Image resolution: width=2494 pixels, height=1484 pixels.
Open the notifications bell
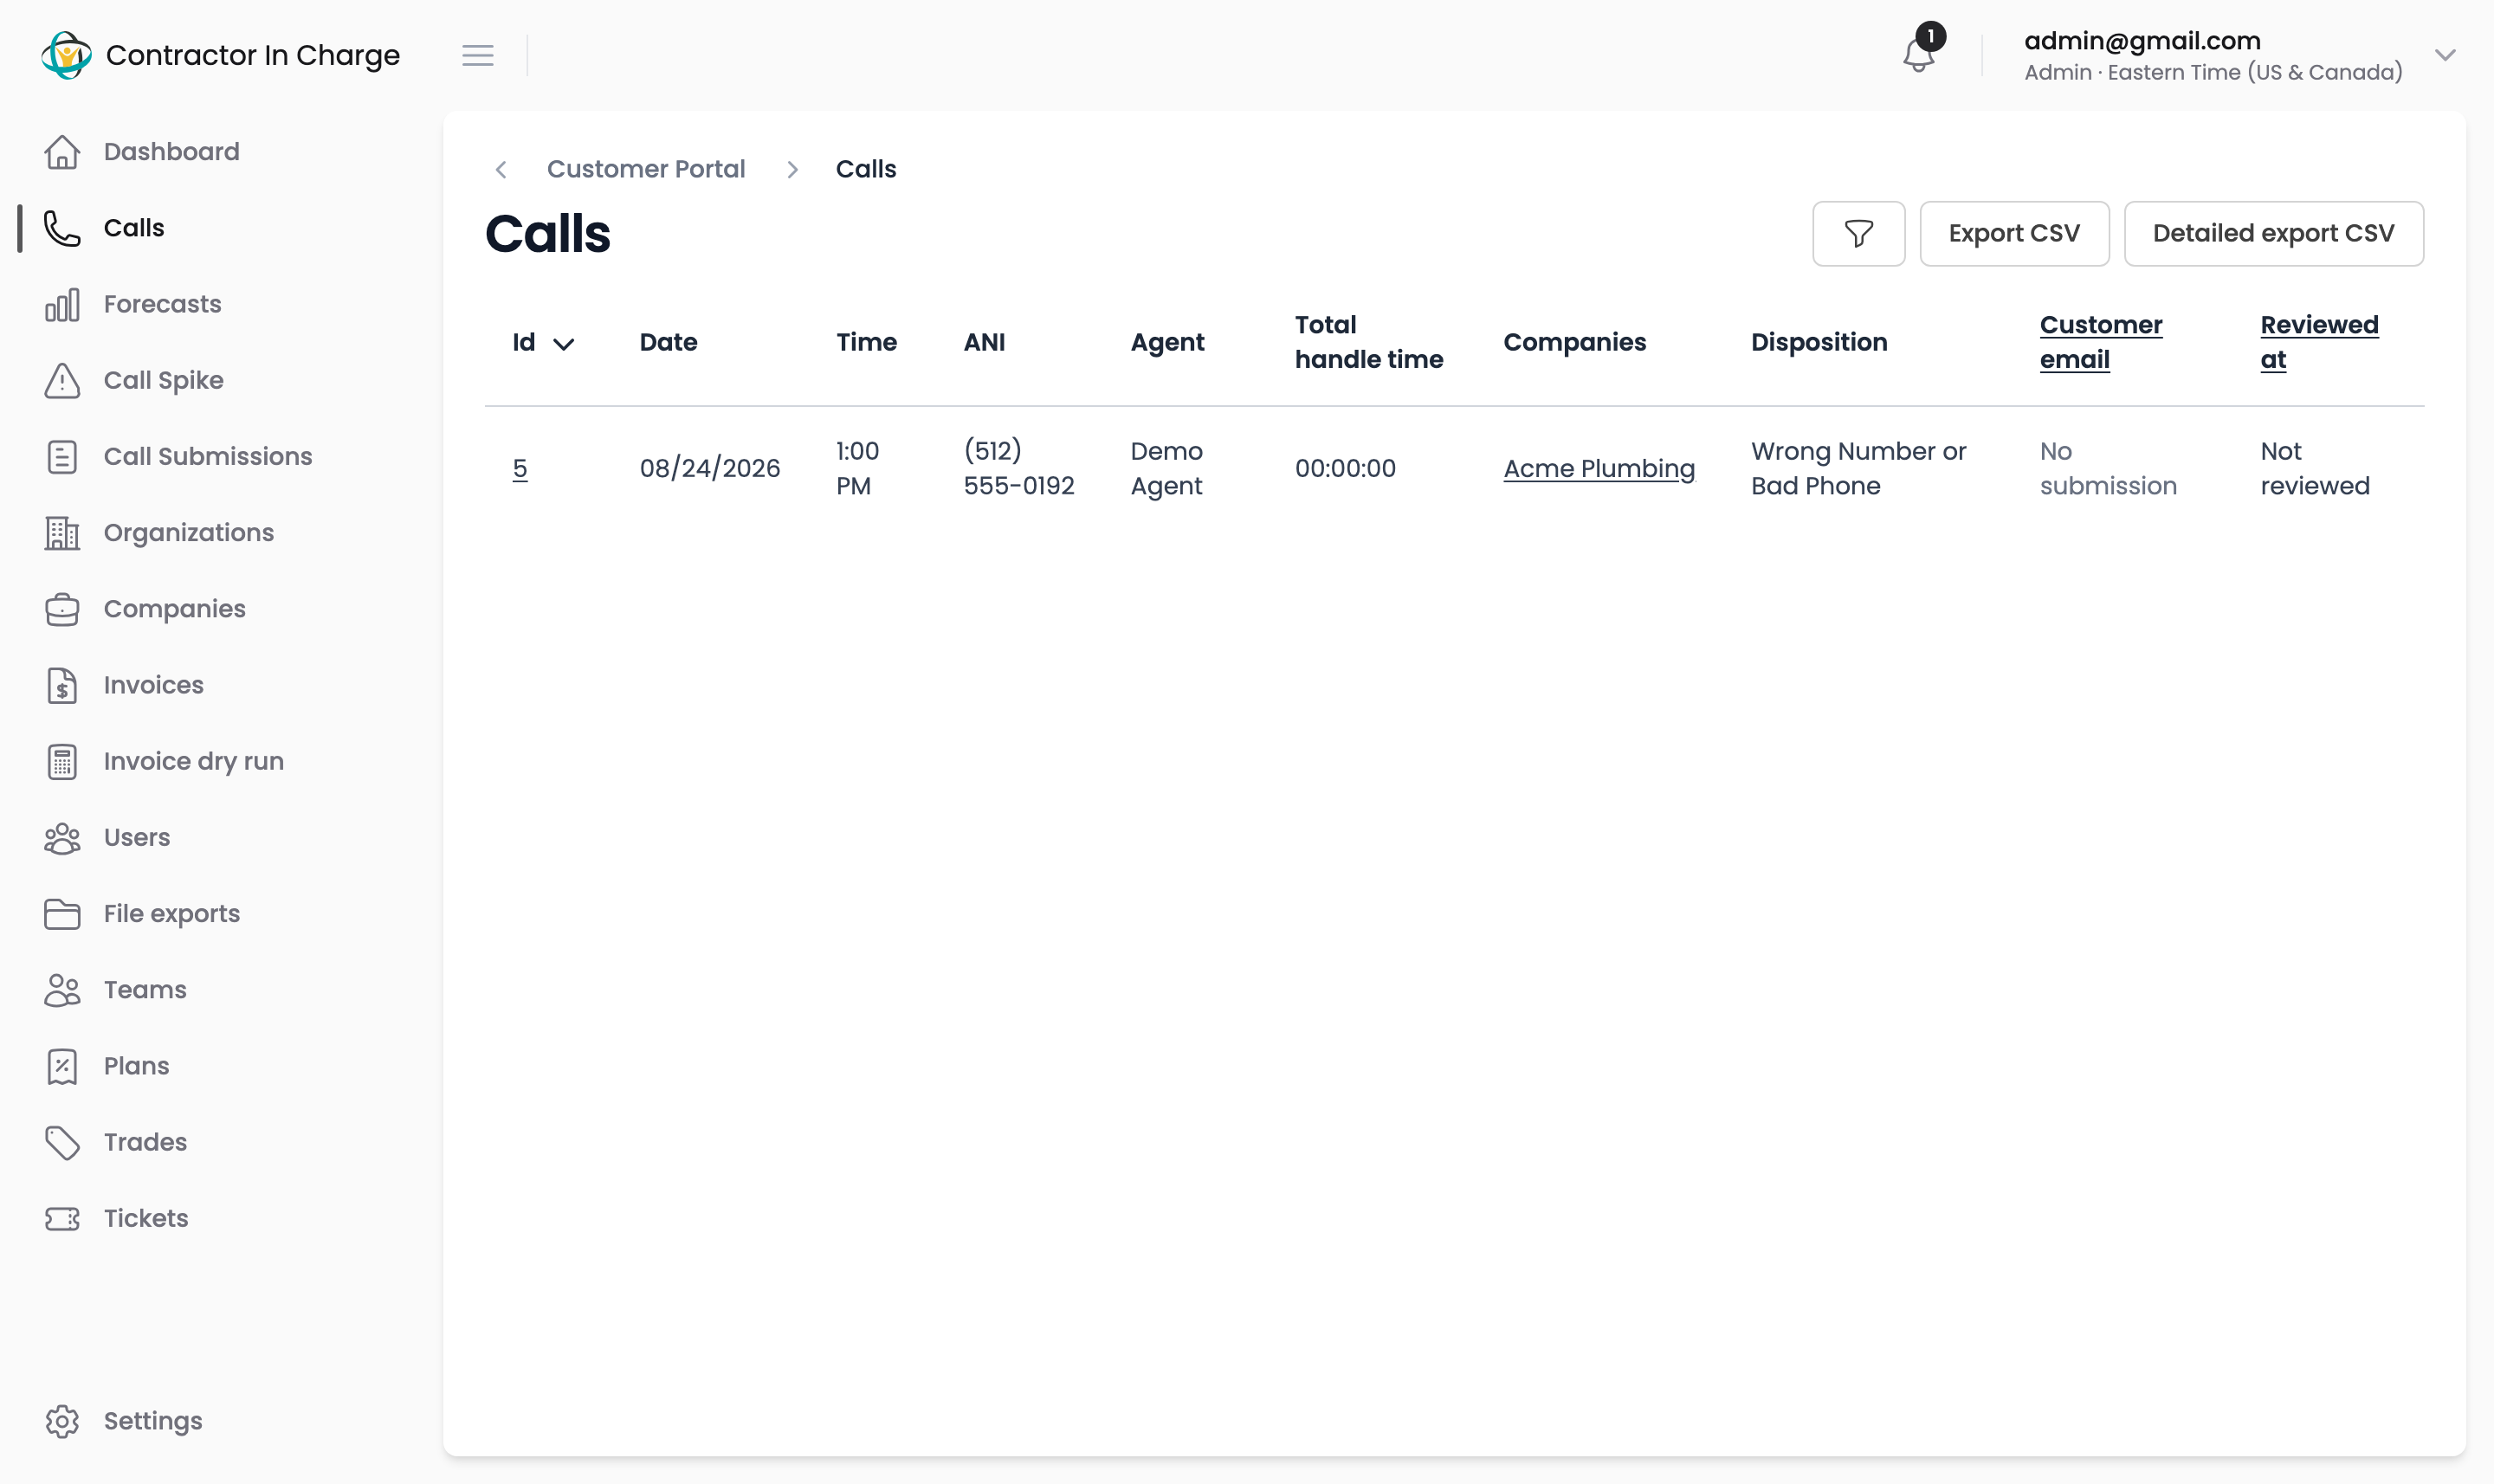[1918, 55]
